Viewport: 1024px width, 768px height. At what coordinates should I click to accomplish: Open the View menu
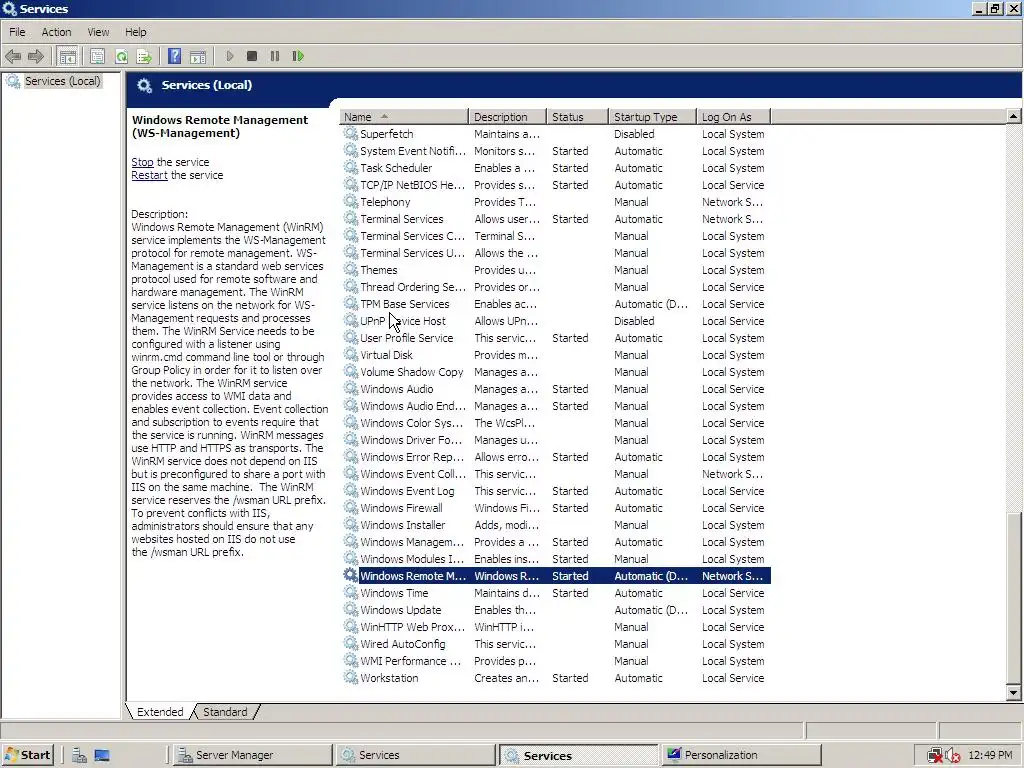tap(99, 32)
